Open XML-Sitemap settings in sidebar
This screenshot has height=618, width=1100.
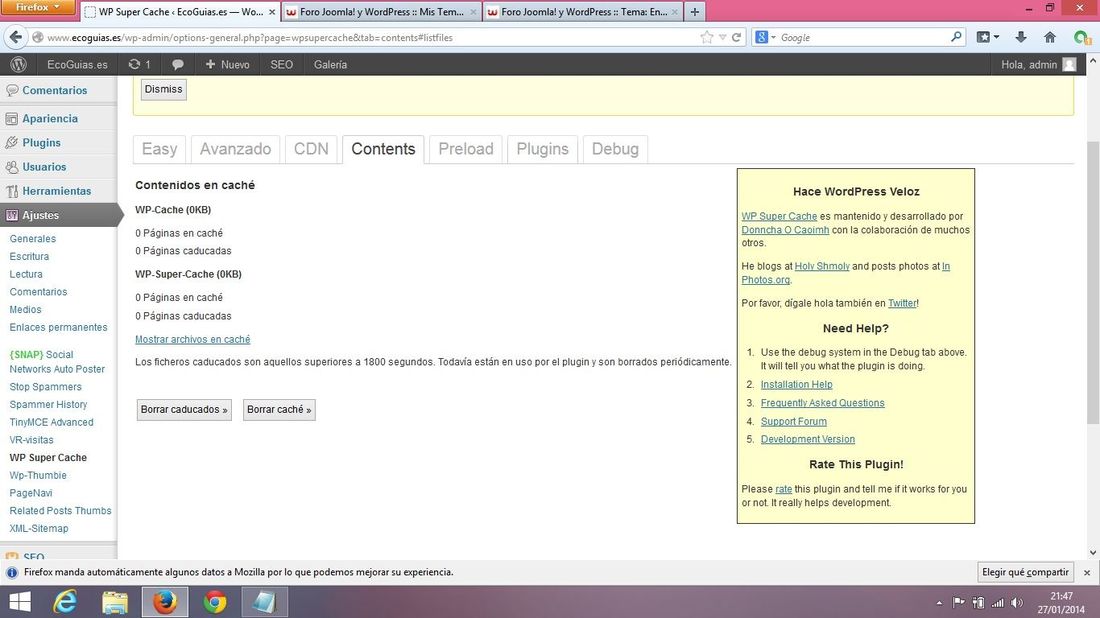coord(39,529)
